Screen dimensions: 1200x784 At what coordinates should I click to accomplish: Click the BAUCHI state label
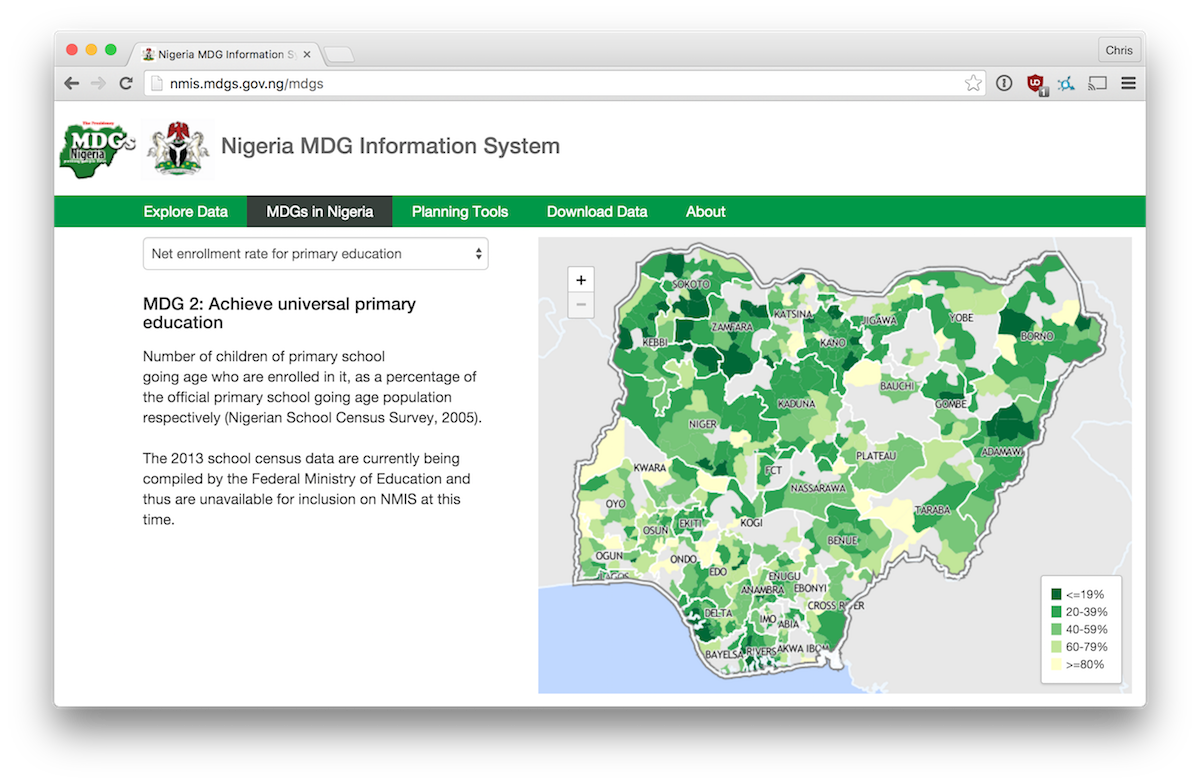pos(898,386)
